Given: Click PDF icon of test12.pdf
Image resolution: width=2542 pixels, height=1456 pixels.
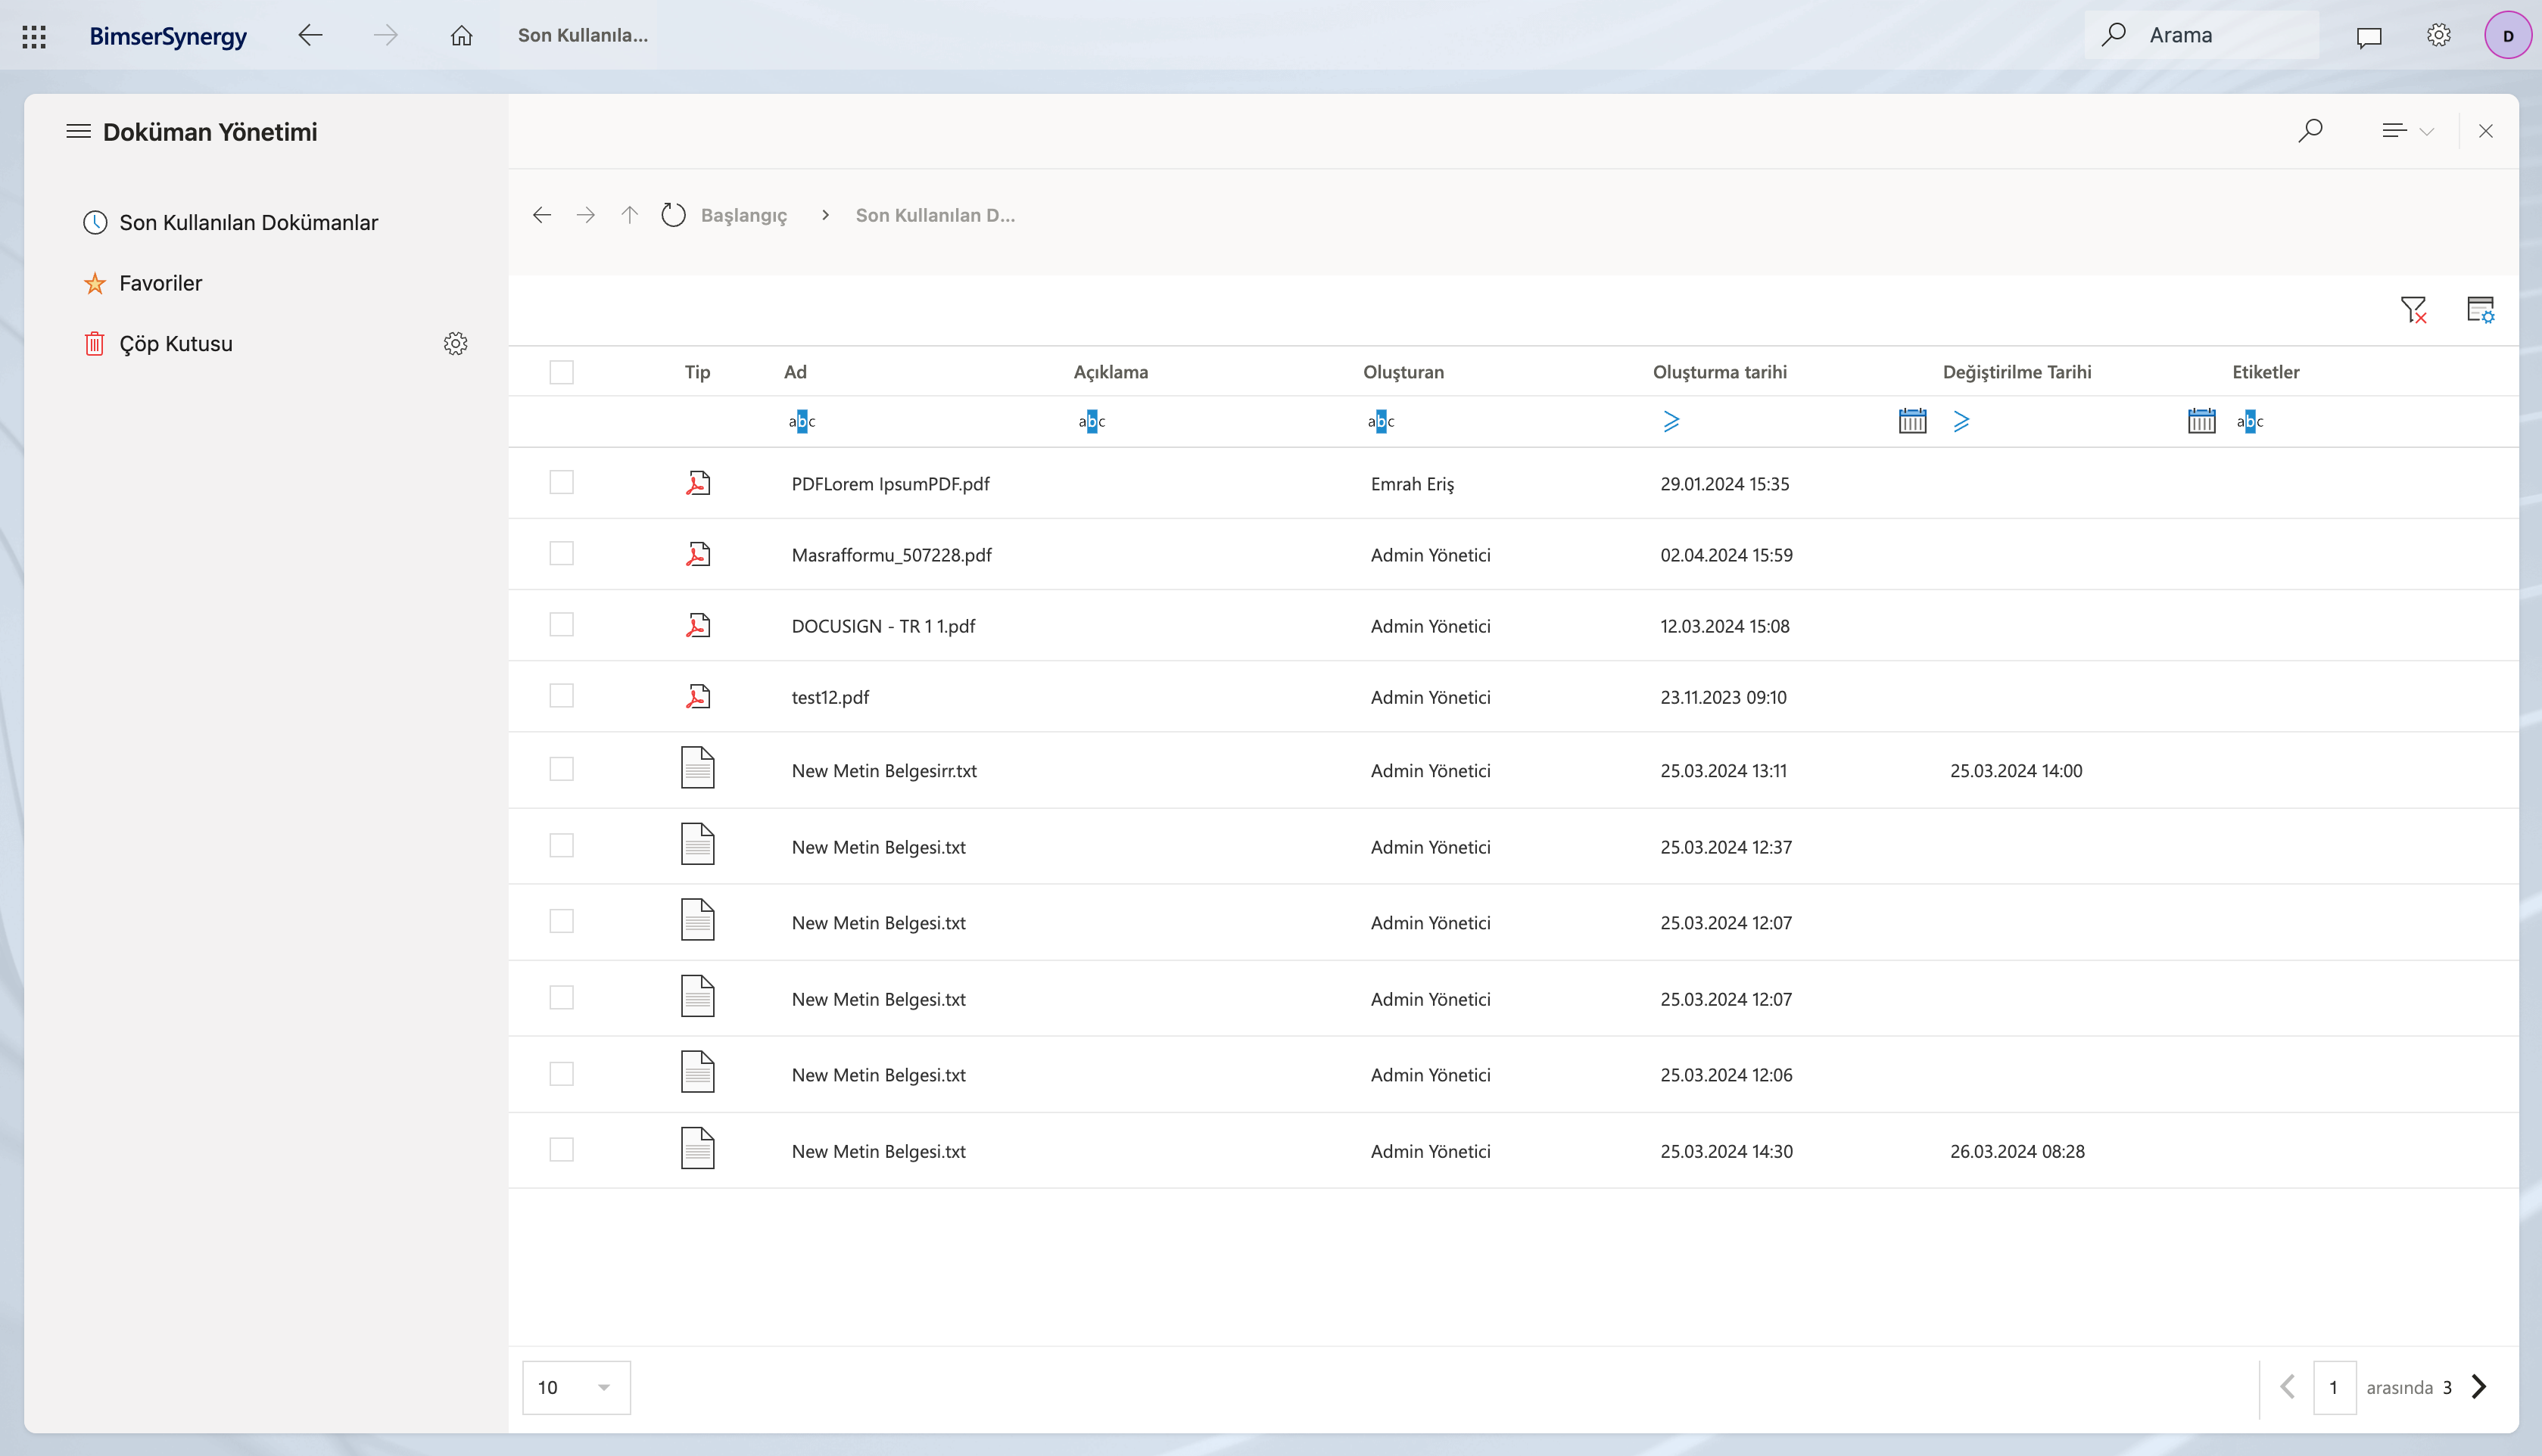Looking at the screenshot, I should coord(698,696).
